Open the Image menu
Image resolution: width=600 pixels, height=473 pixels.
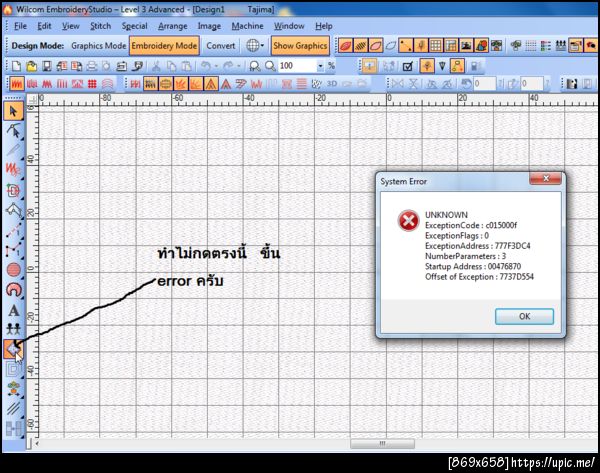[x=209, y=26]
